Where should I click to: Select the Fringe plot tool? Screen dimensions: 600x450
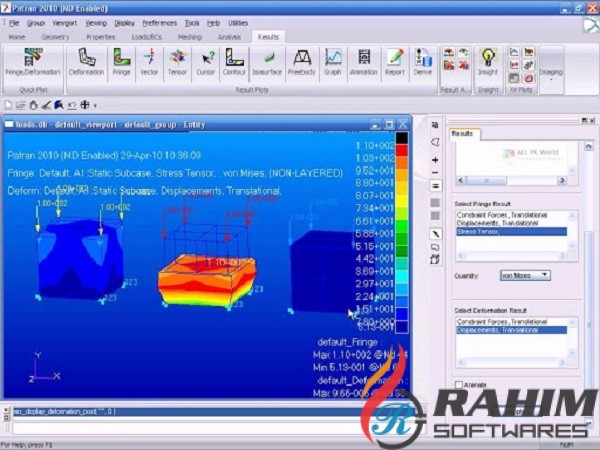pyautogui.click(x=121, y=62)
